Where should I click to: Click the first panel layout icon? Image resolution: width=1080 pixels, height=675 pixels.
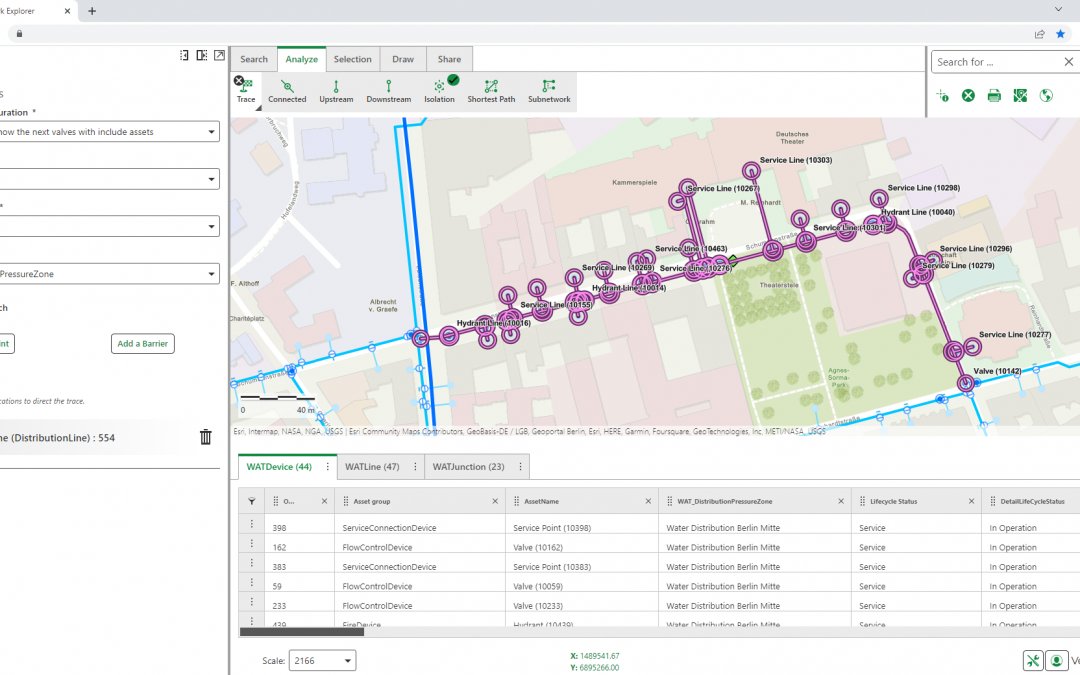coord(184,55)
